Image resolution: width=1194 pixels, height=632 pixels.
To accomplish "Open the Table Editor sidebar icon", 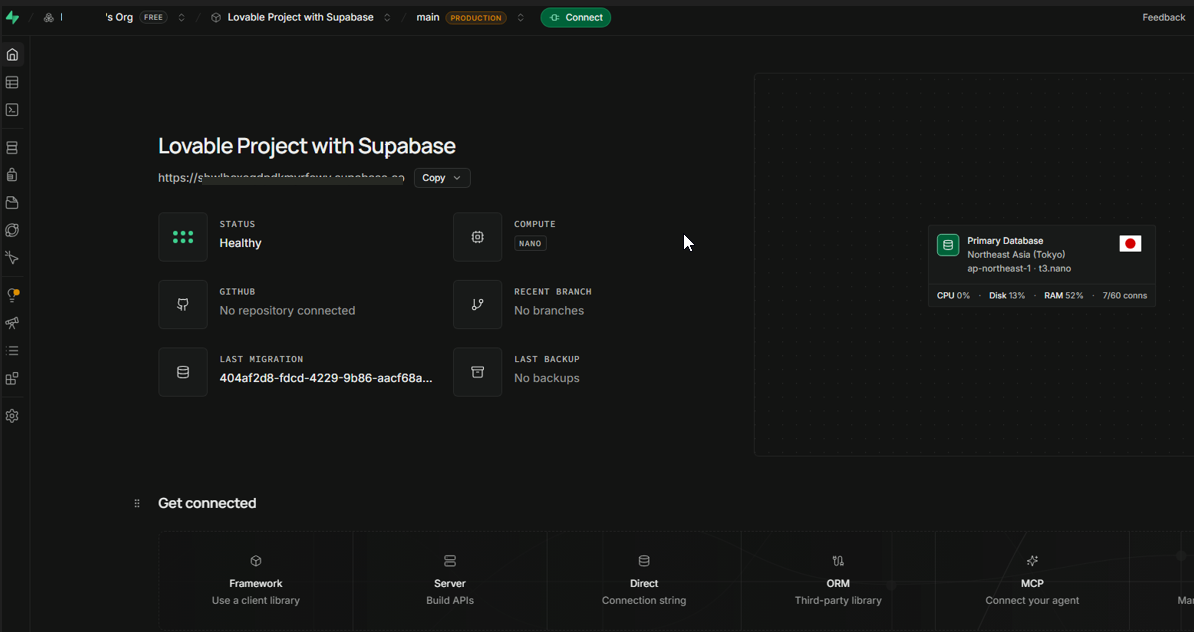I will pos(12,82).
